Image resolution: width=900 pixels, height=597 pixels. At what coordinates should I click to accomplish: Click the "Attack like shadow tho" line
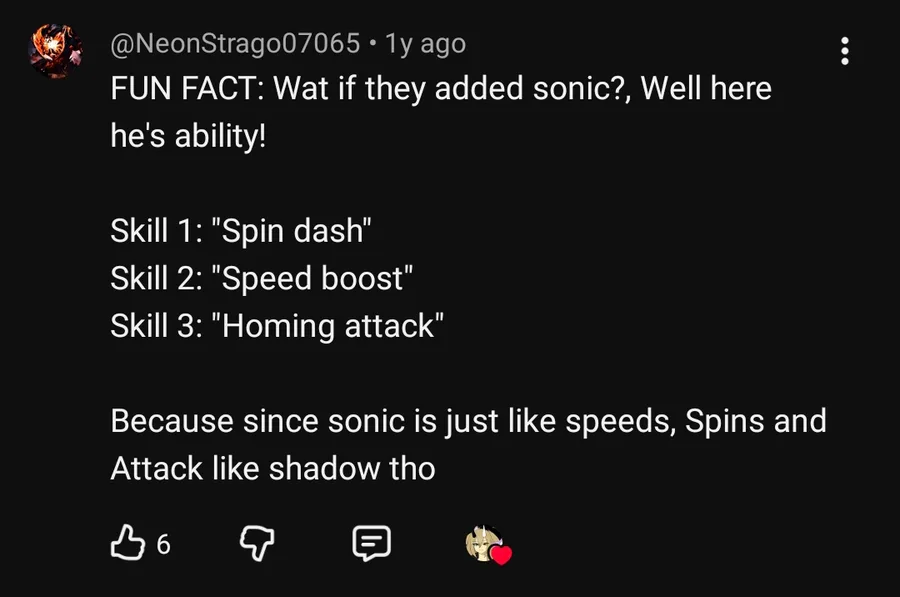[272, 467]
